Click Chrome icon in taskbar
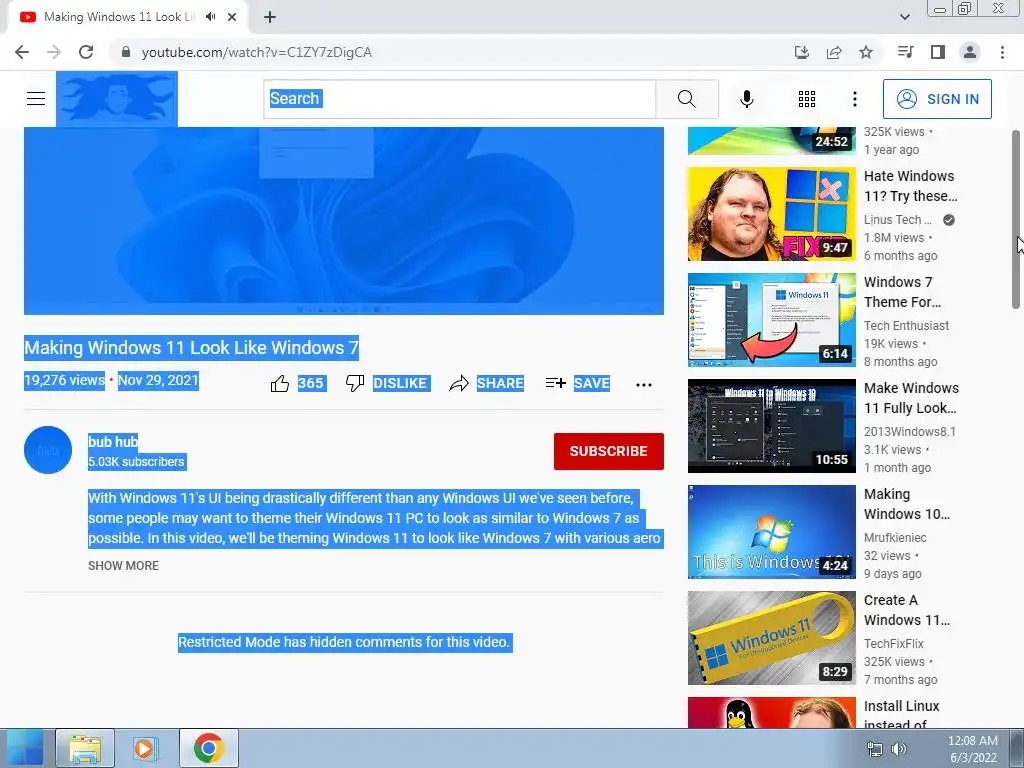Image resolution: width=1024 pixels, height=768 pixels. click(208, 748)
